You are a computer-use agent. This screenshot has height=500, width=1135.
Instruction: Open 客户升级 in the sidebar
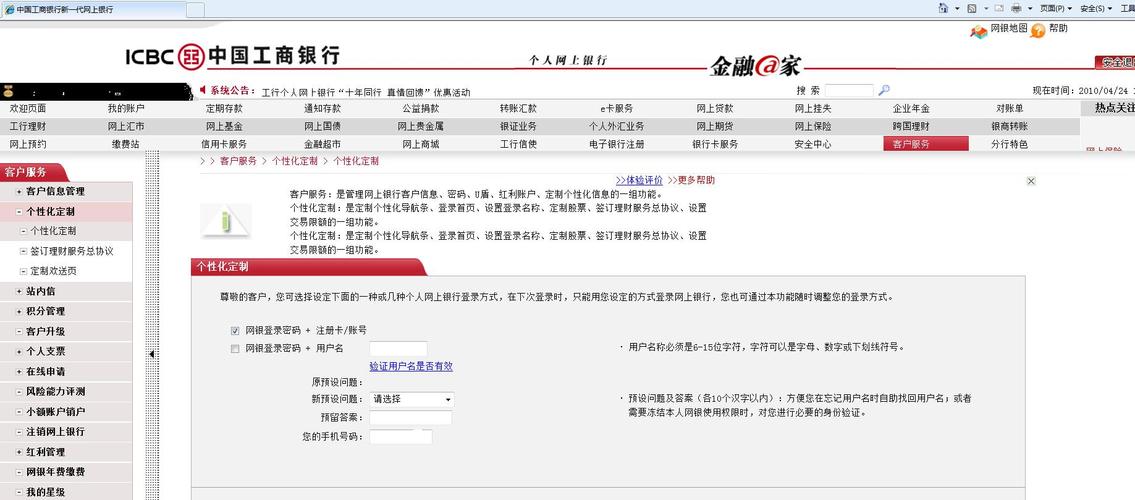click(x=45, y=331)
